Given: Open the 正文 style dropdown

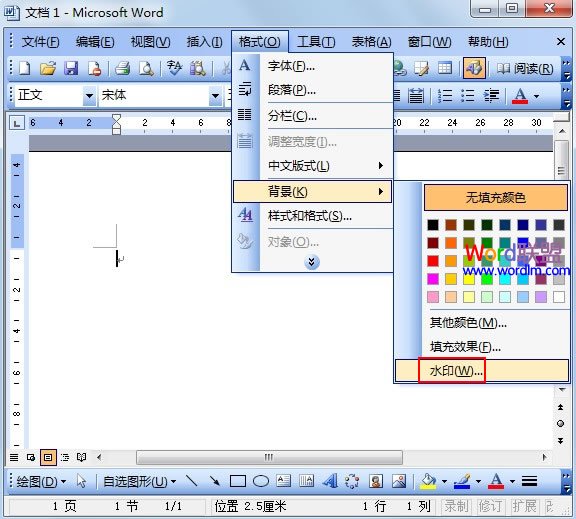Looking at the screenshot, I should coord(89,96).
